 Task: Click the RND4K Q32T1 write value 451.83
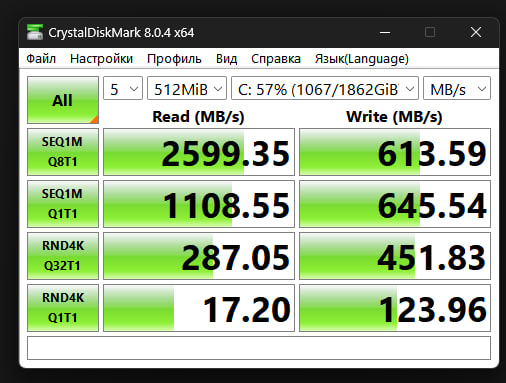tap(395, 256)
